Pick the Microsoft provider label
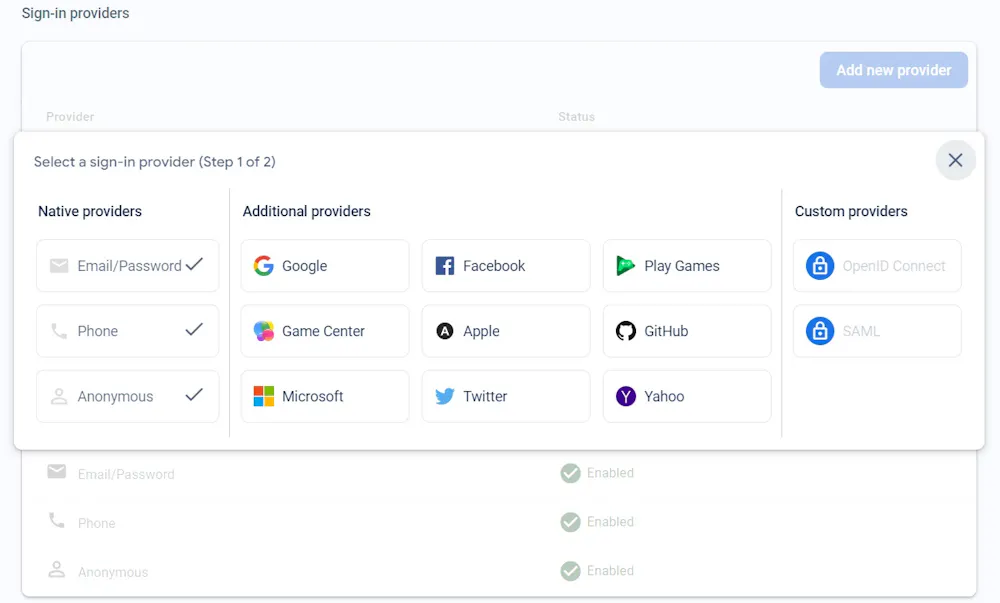 point(312,396)
